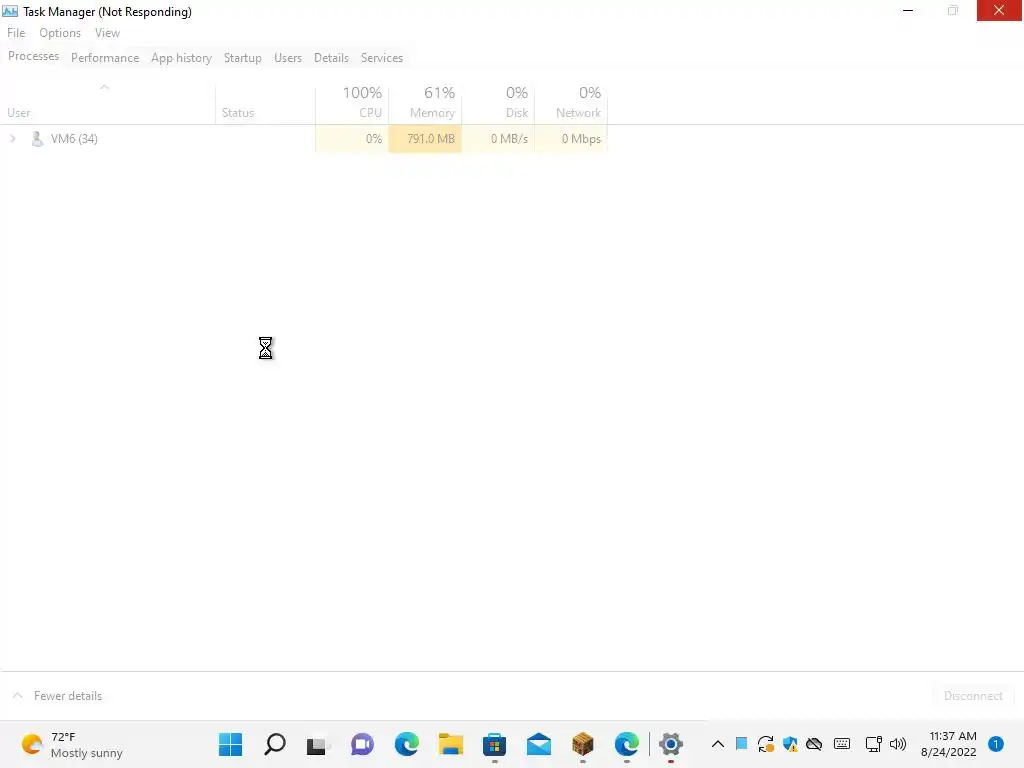Image resolution: width=1024 pixels, height=768 pixels.
Task: Open Windows Security tray icon
Action: coord(790,744)
